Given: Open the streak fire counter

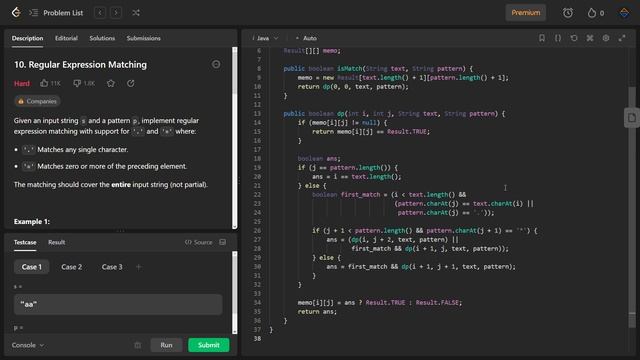Looking at the screenshot, I should [x=596, y=13].
